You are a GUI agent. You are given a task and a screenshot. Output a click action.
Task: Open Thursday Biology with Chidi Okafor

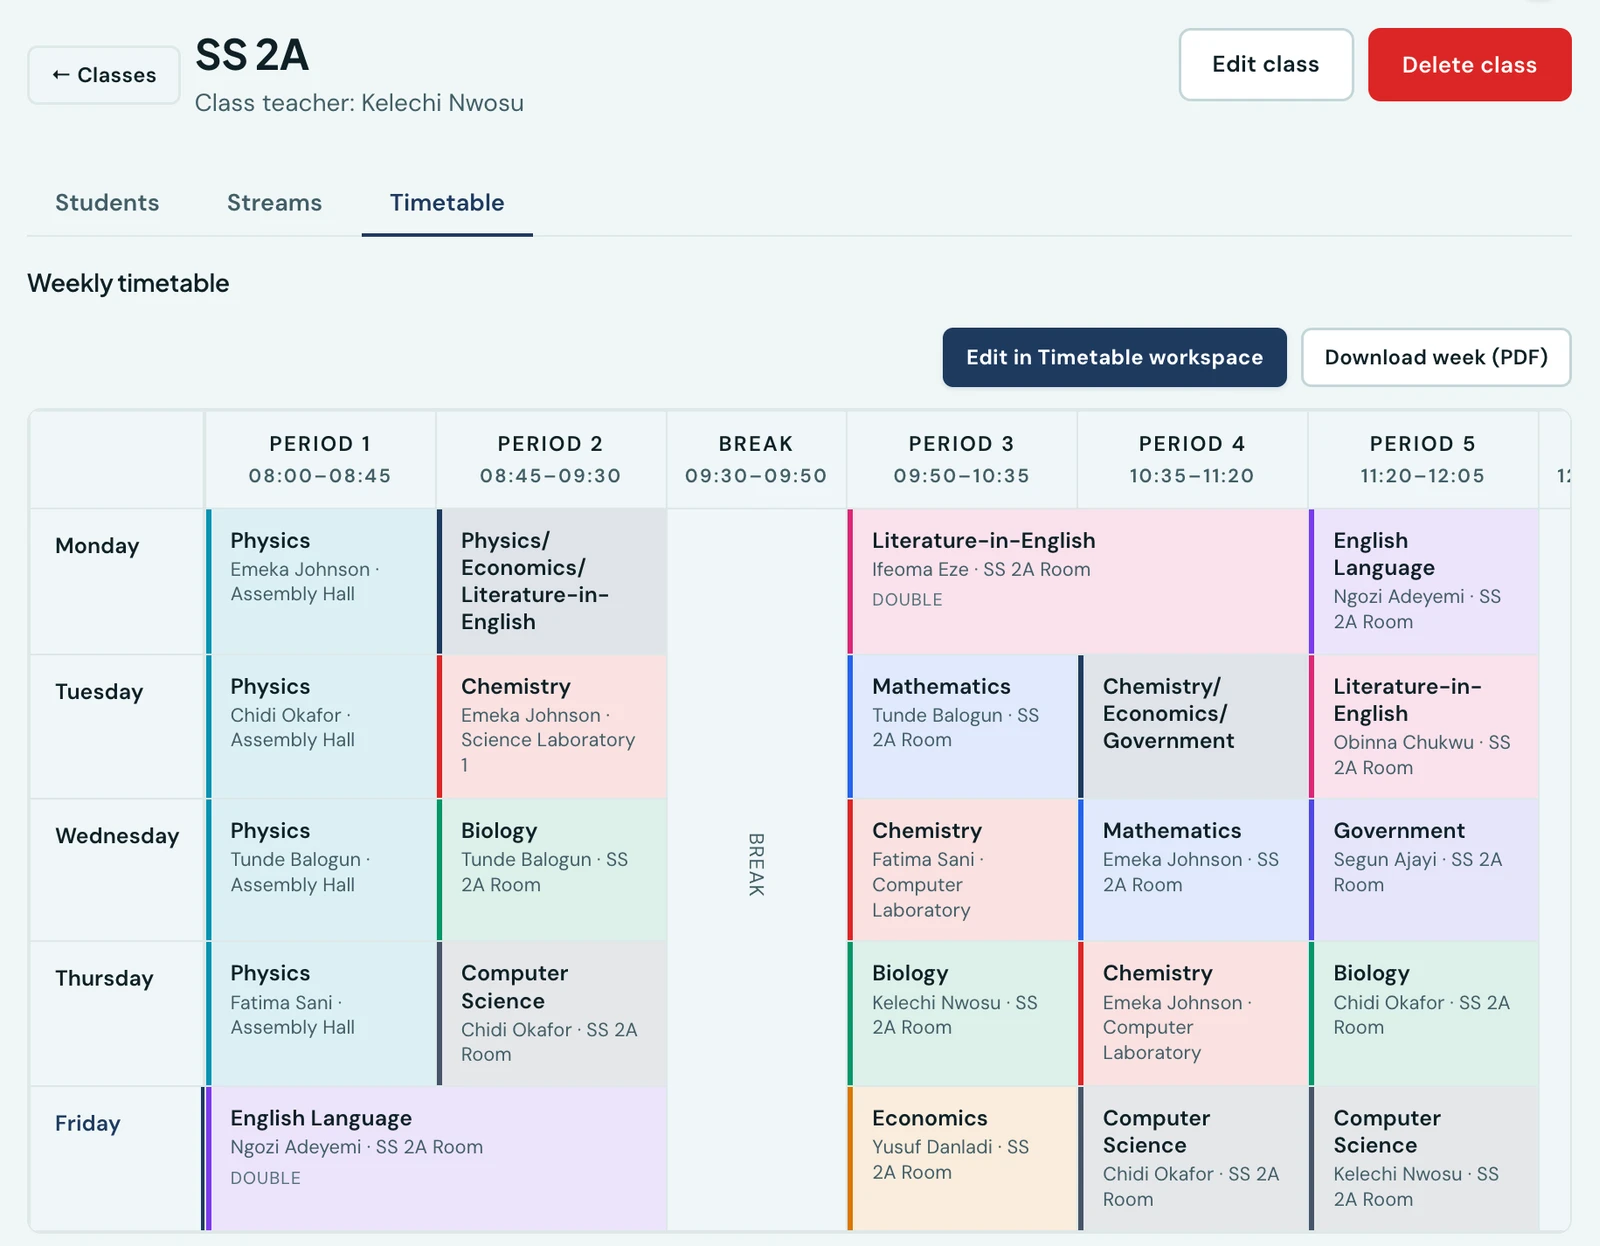click(1424, 1013)
